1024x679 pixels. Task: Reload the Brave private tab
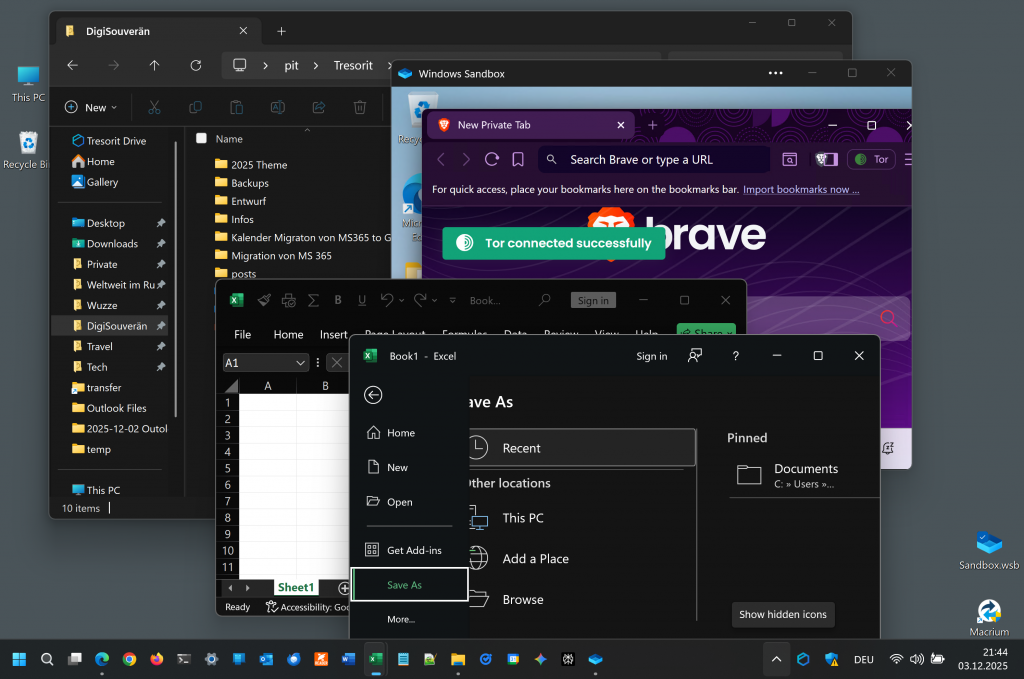(492, 159)
